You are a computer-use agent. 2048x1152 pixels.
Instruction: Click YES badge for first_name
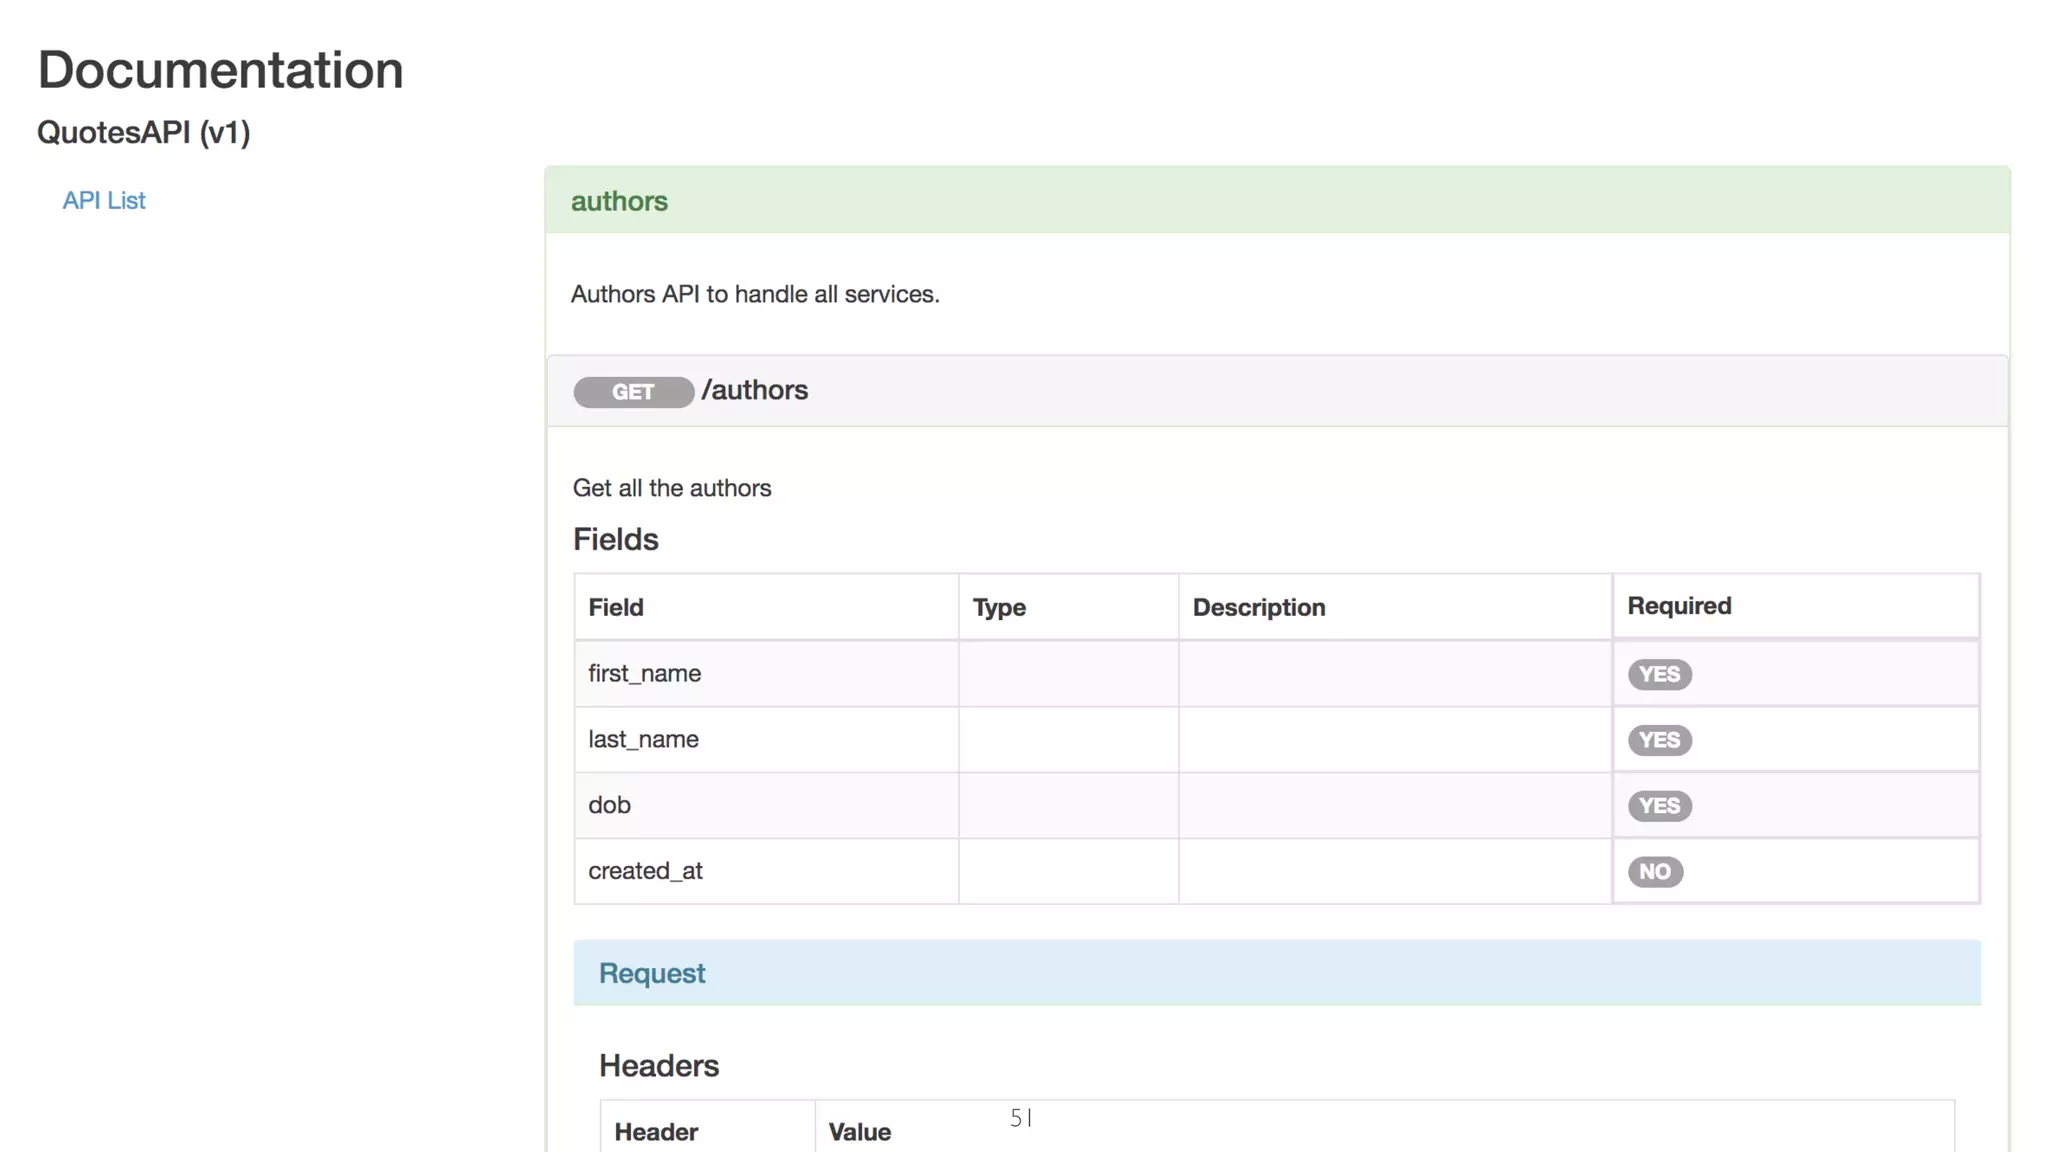point(1659,674)
